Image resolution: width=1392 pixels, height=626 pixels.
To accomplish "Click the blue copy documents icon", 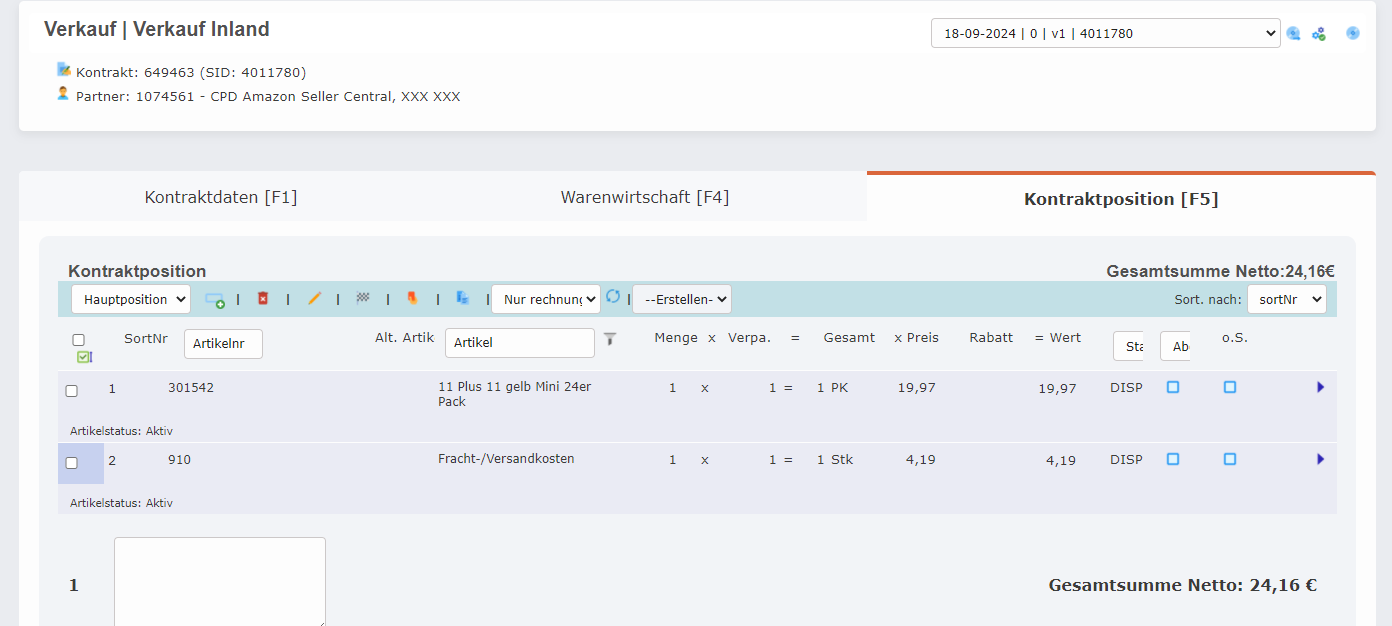I will pos(462,298).
